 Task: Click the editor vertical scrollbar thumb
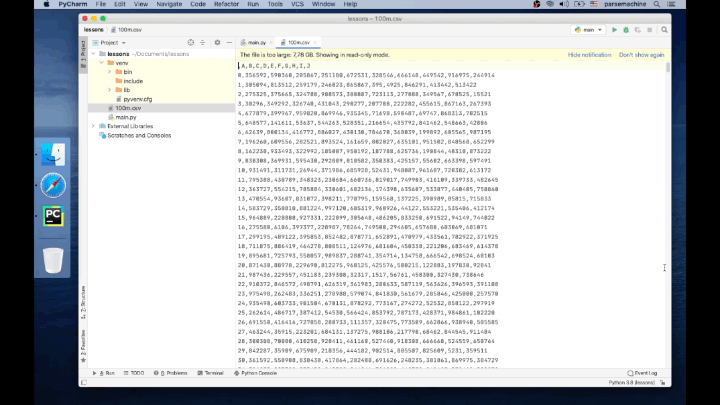pyautogui.click(x=668, y=67)
